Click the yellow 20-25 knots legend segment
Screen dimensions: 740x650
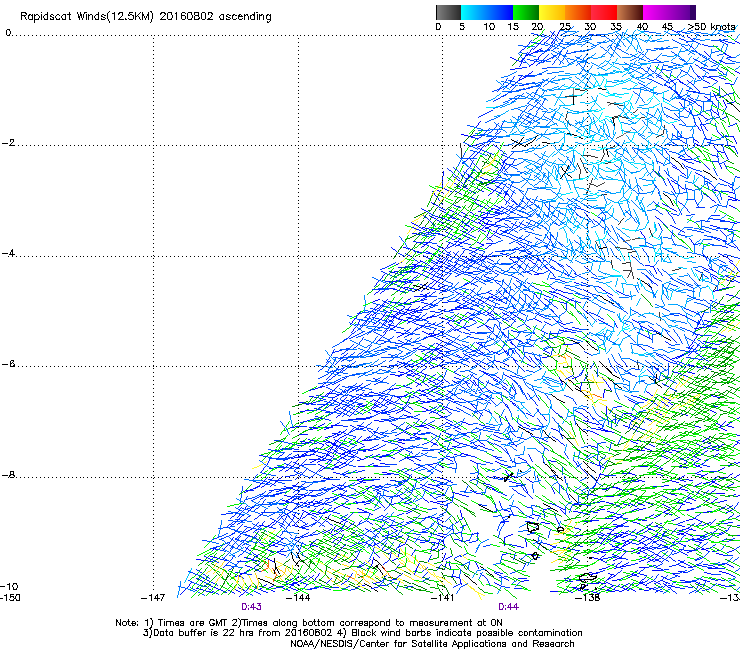coord(552,12)
